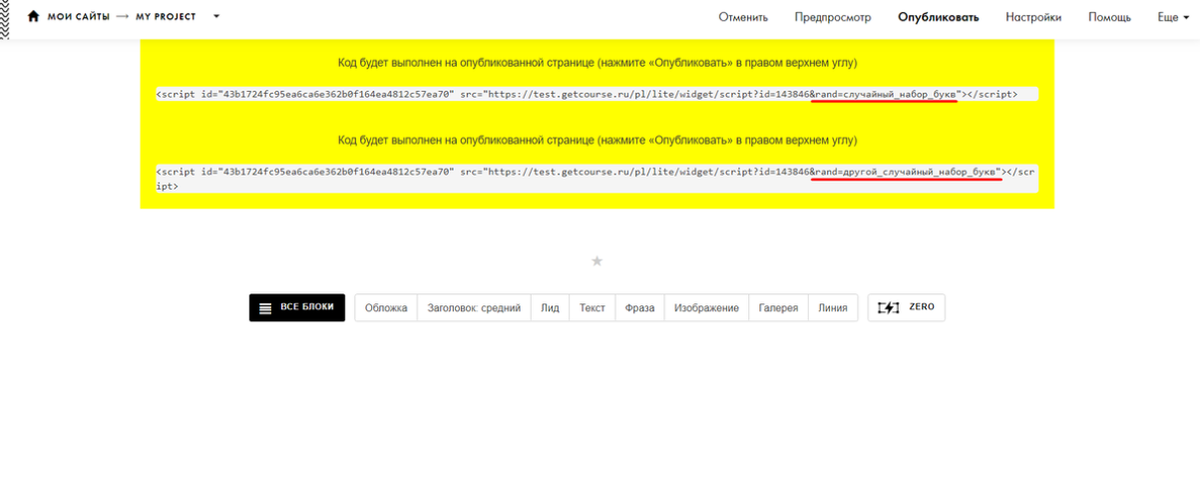Click the hamburger icon in ВСЕ БЛОКИ button
1200x481 pixels.
(x=265, y=308)
